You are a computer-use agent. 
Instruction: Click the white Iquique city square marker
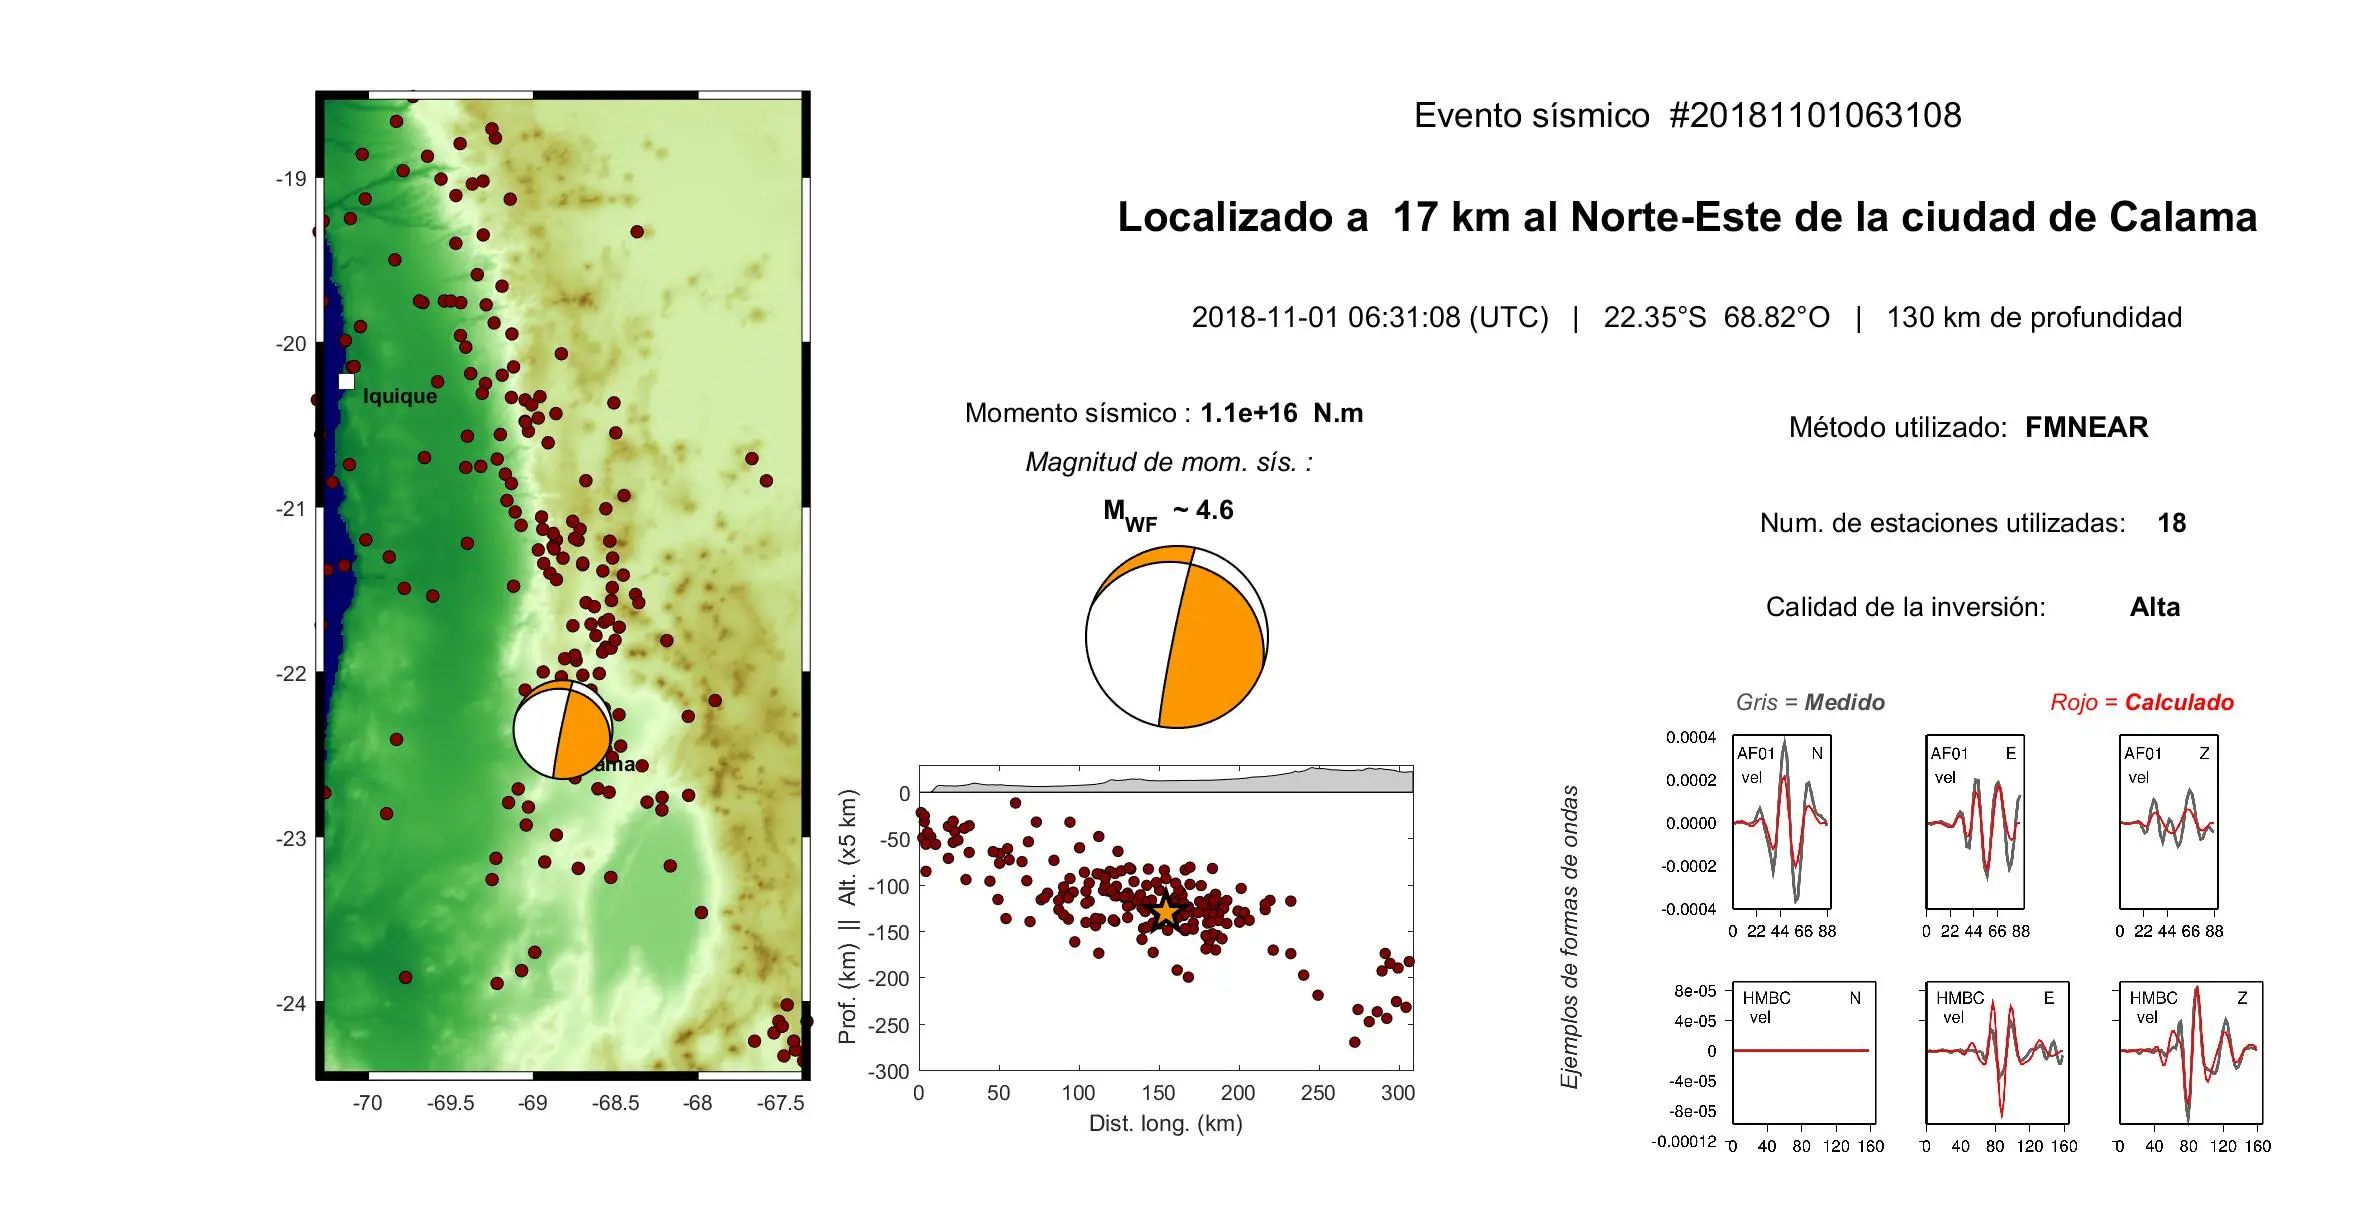tap(346, 381)
